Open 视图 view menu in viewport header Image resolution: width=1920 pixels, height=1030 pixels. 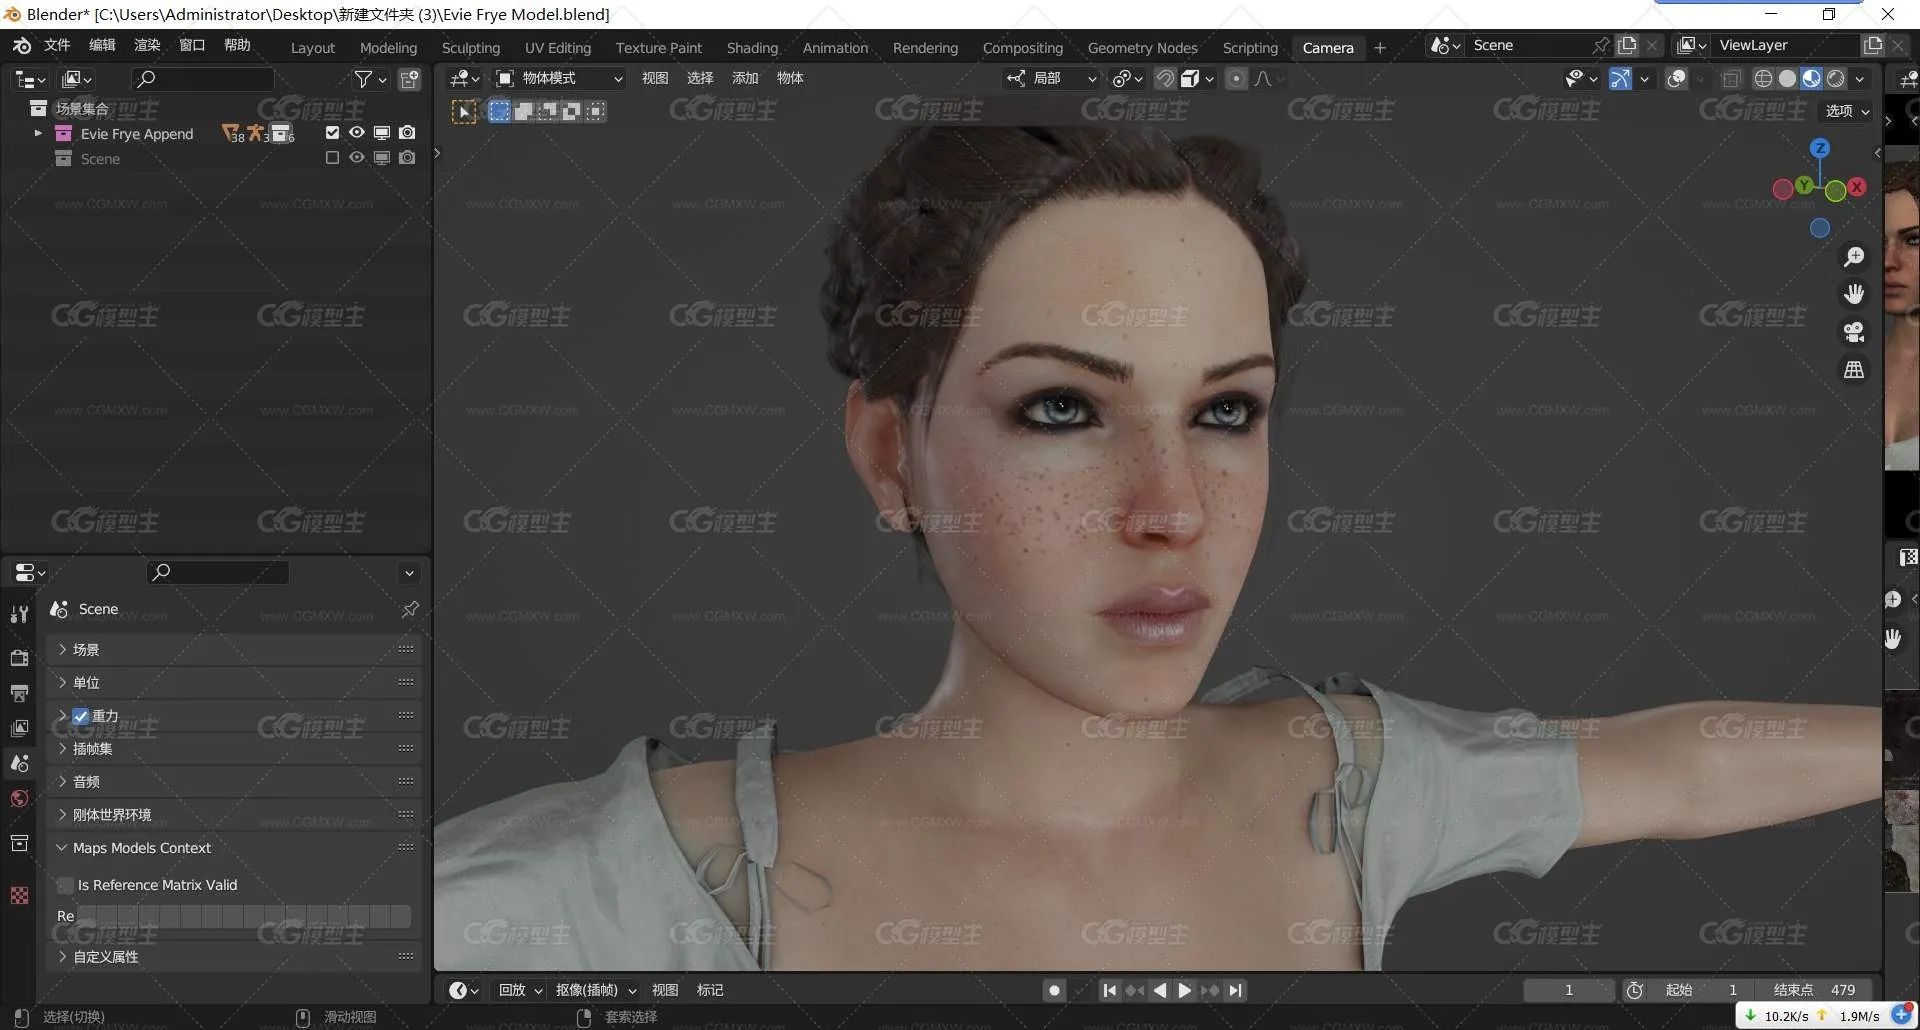point(655,79)
